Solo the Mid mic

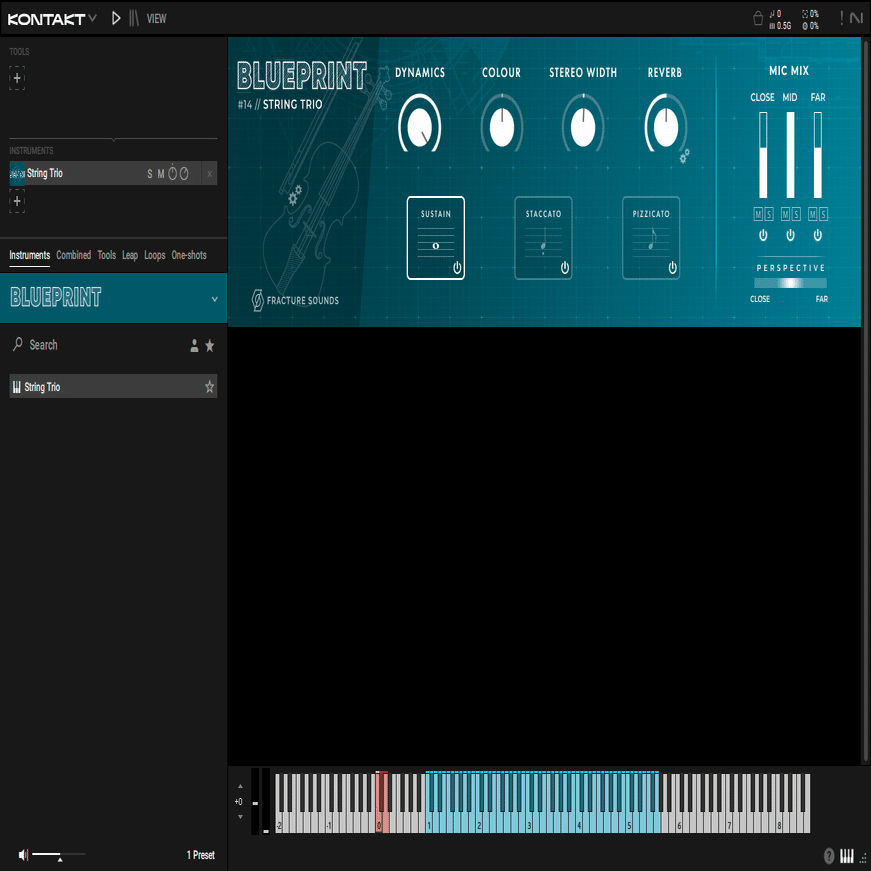pos(796,214)
